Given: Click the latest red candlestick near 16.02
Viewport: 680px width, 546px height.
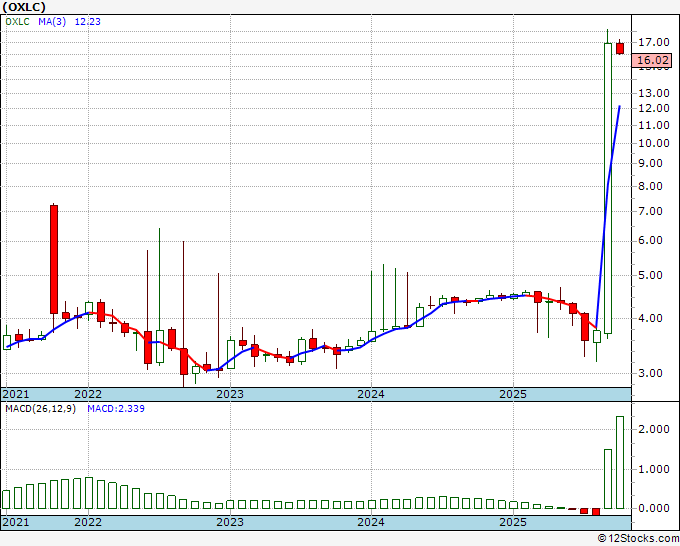Looking at the screenshot, I should (x=620, y=48).
